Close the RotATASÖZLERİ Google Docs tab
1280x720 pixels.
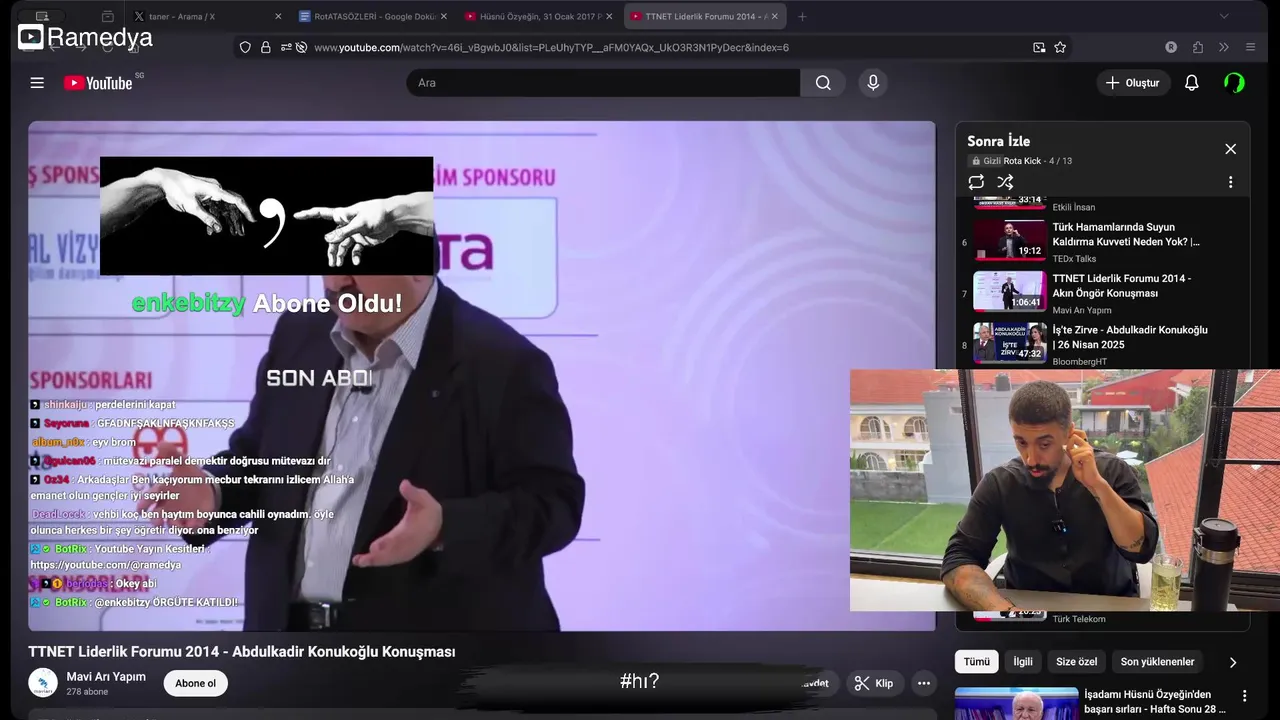[x=443, y=16]
